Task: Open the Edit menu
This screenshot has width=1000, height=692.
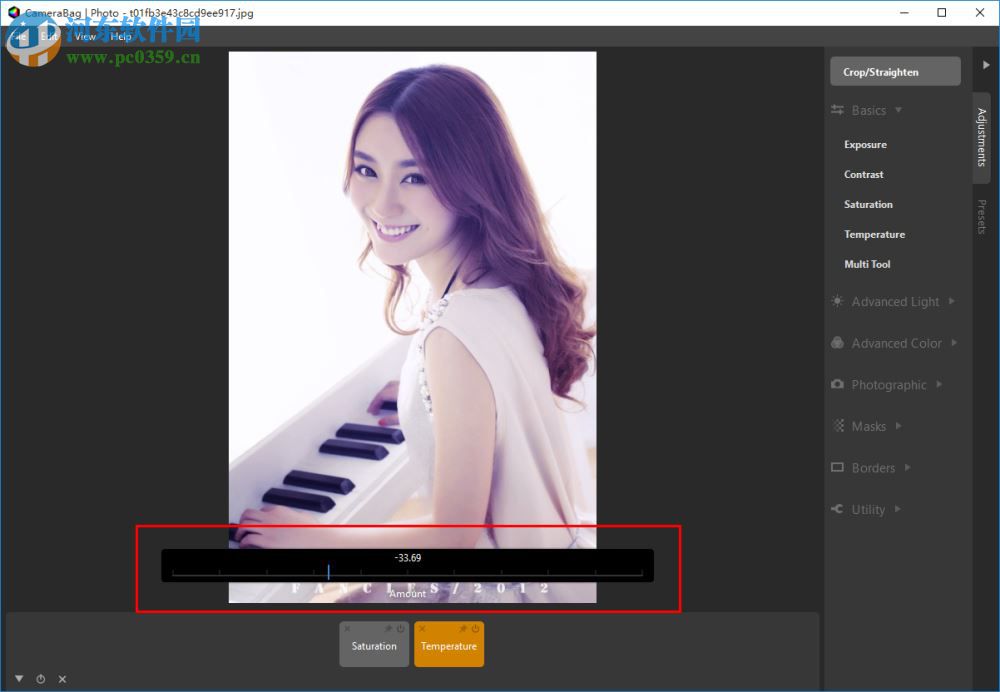Action: tap(49, 36)
